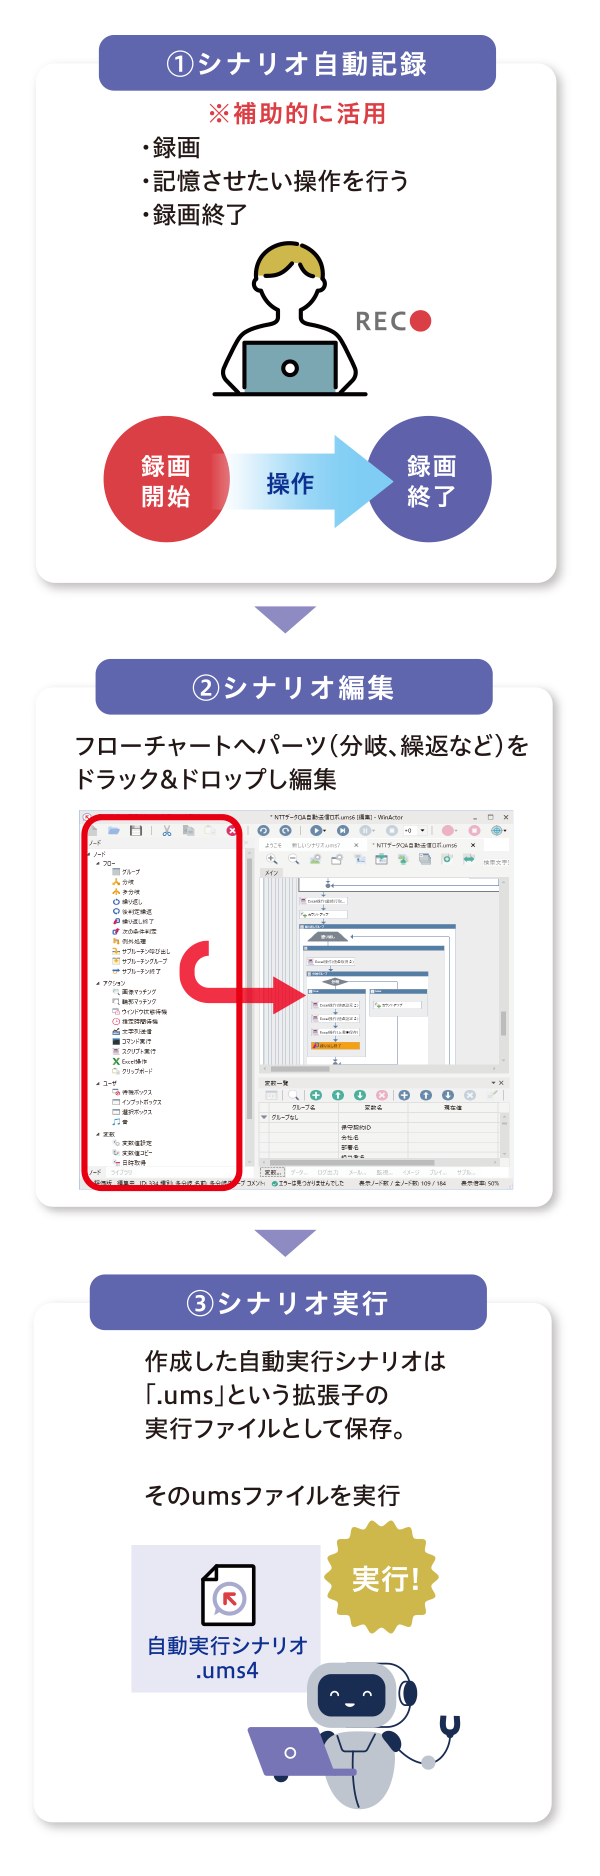Collapse the 変数 tree group
Screen dimensions: 600x1876
[98, 1134]
